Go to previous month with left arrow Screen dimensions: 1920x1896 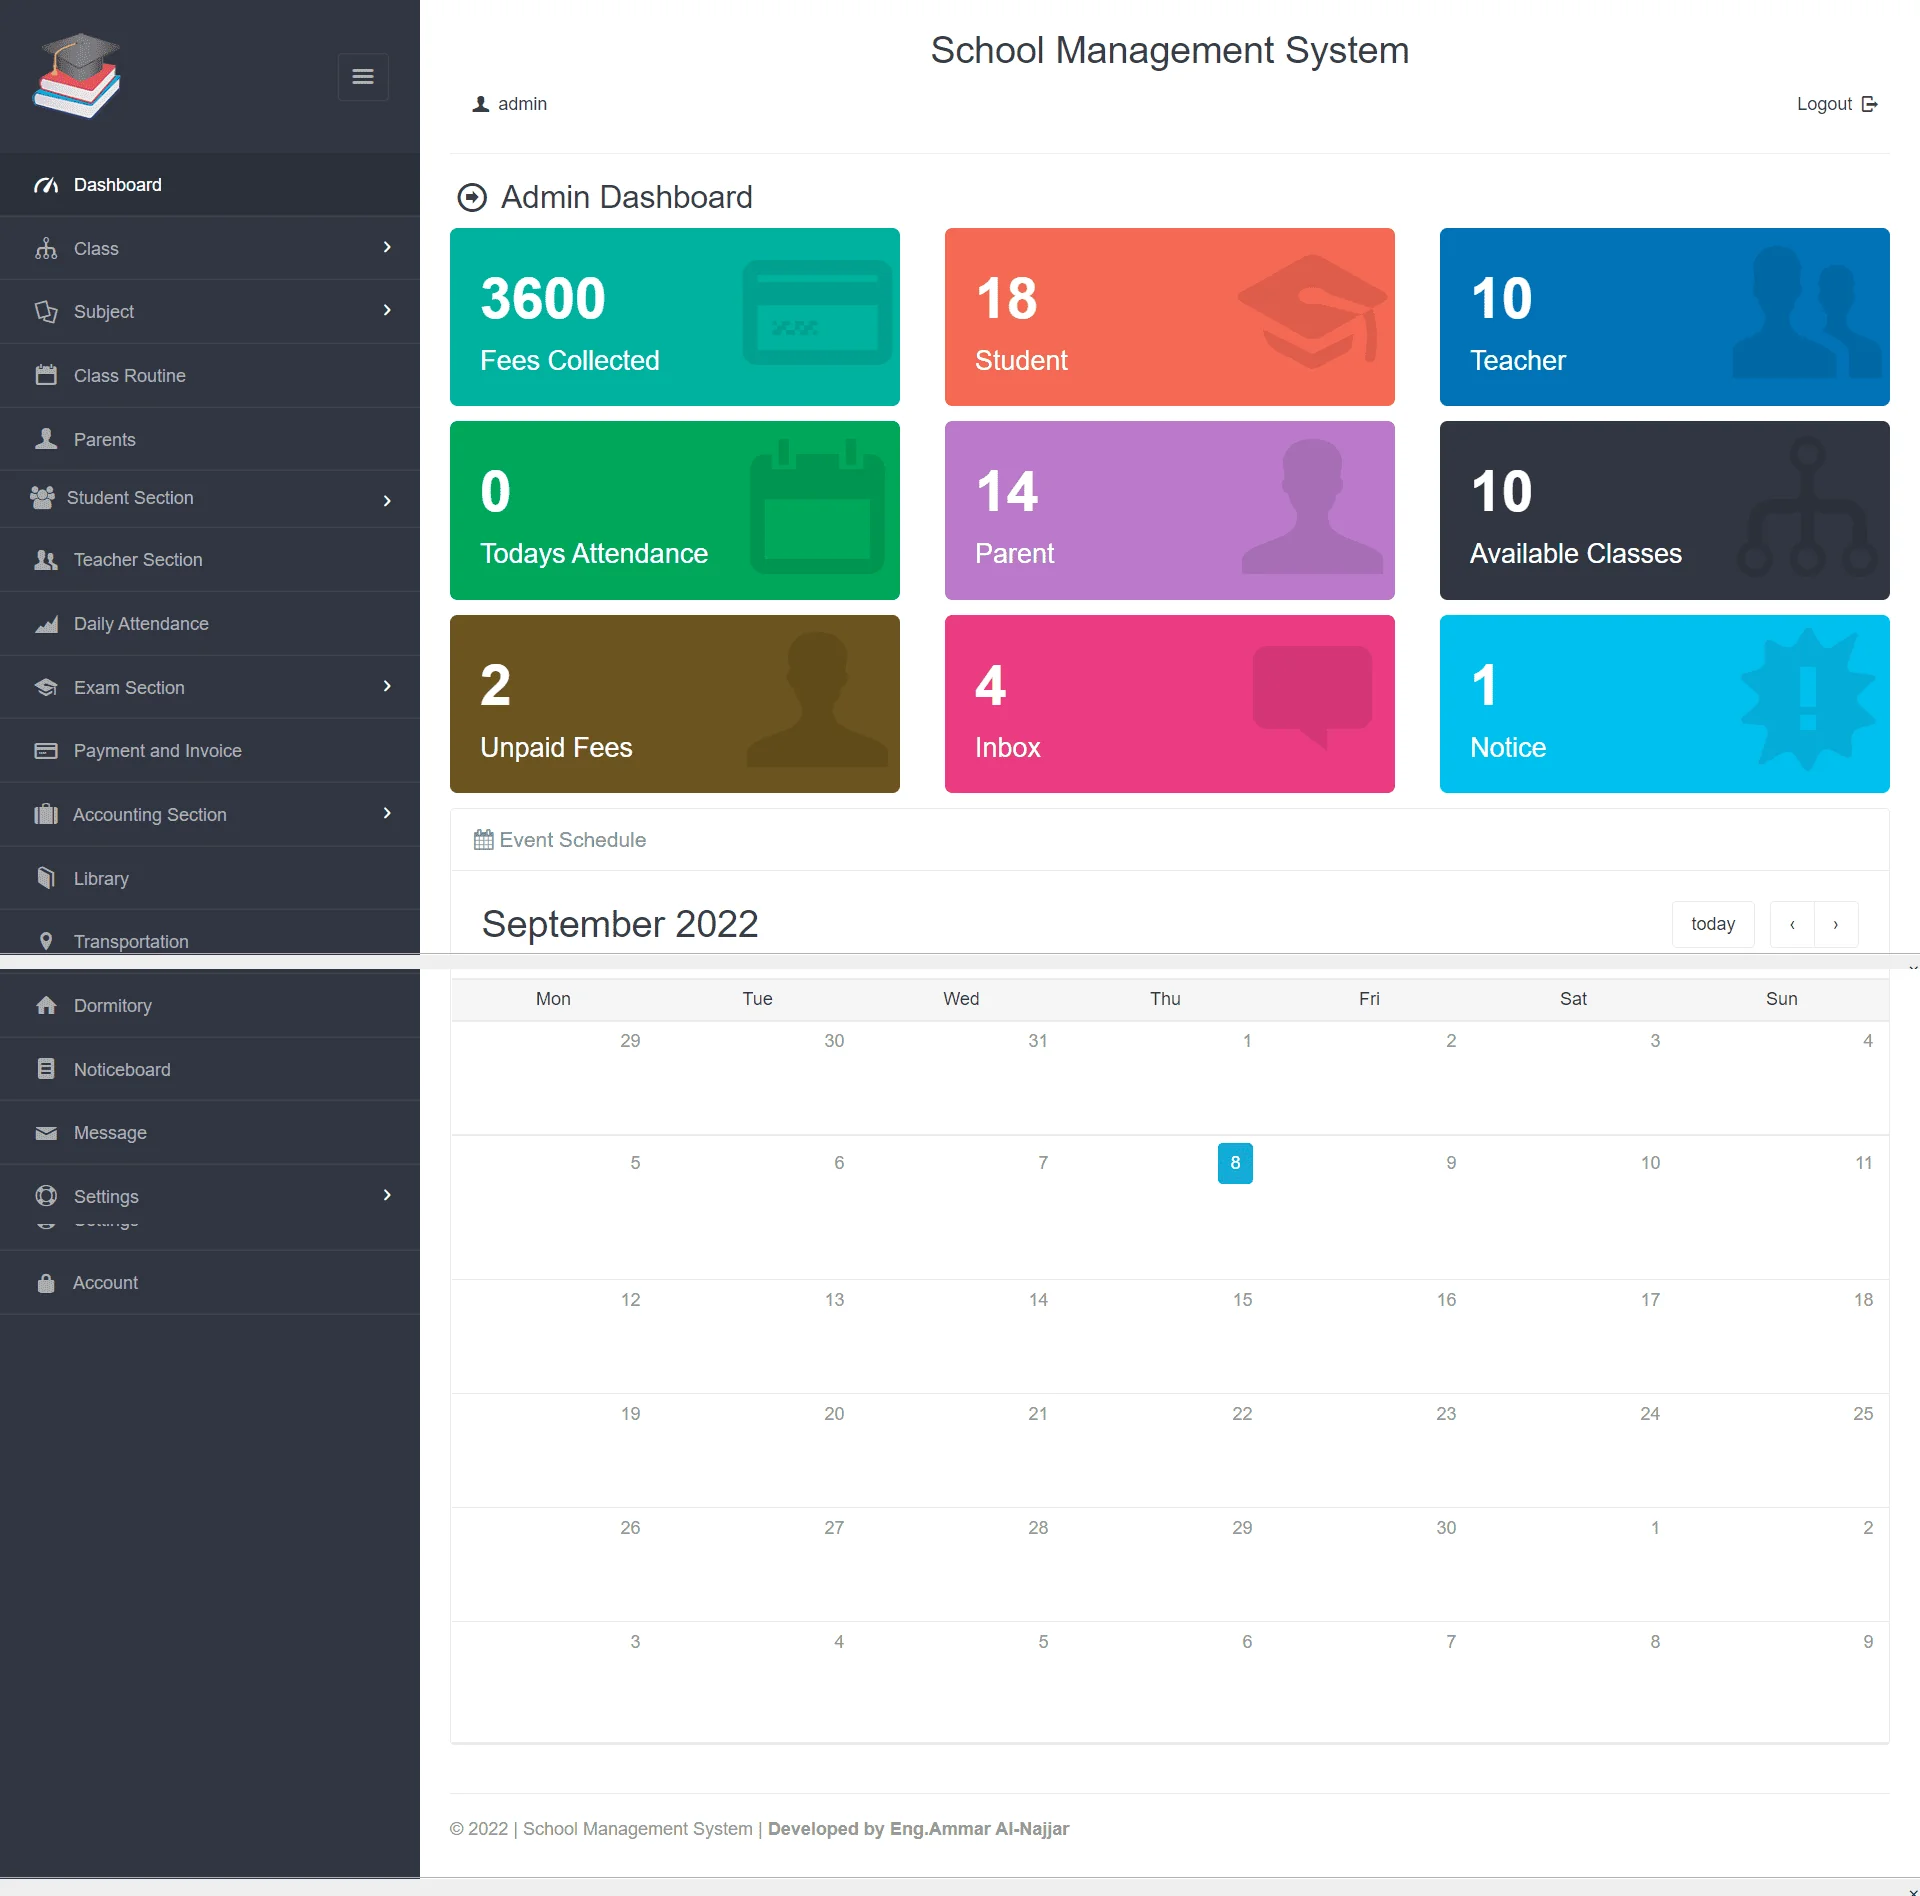click(1792, 925)
